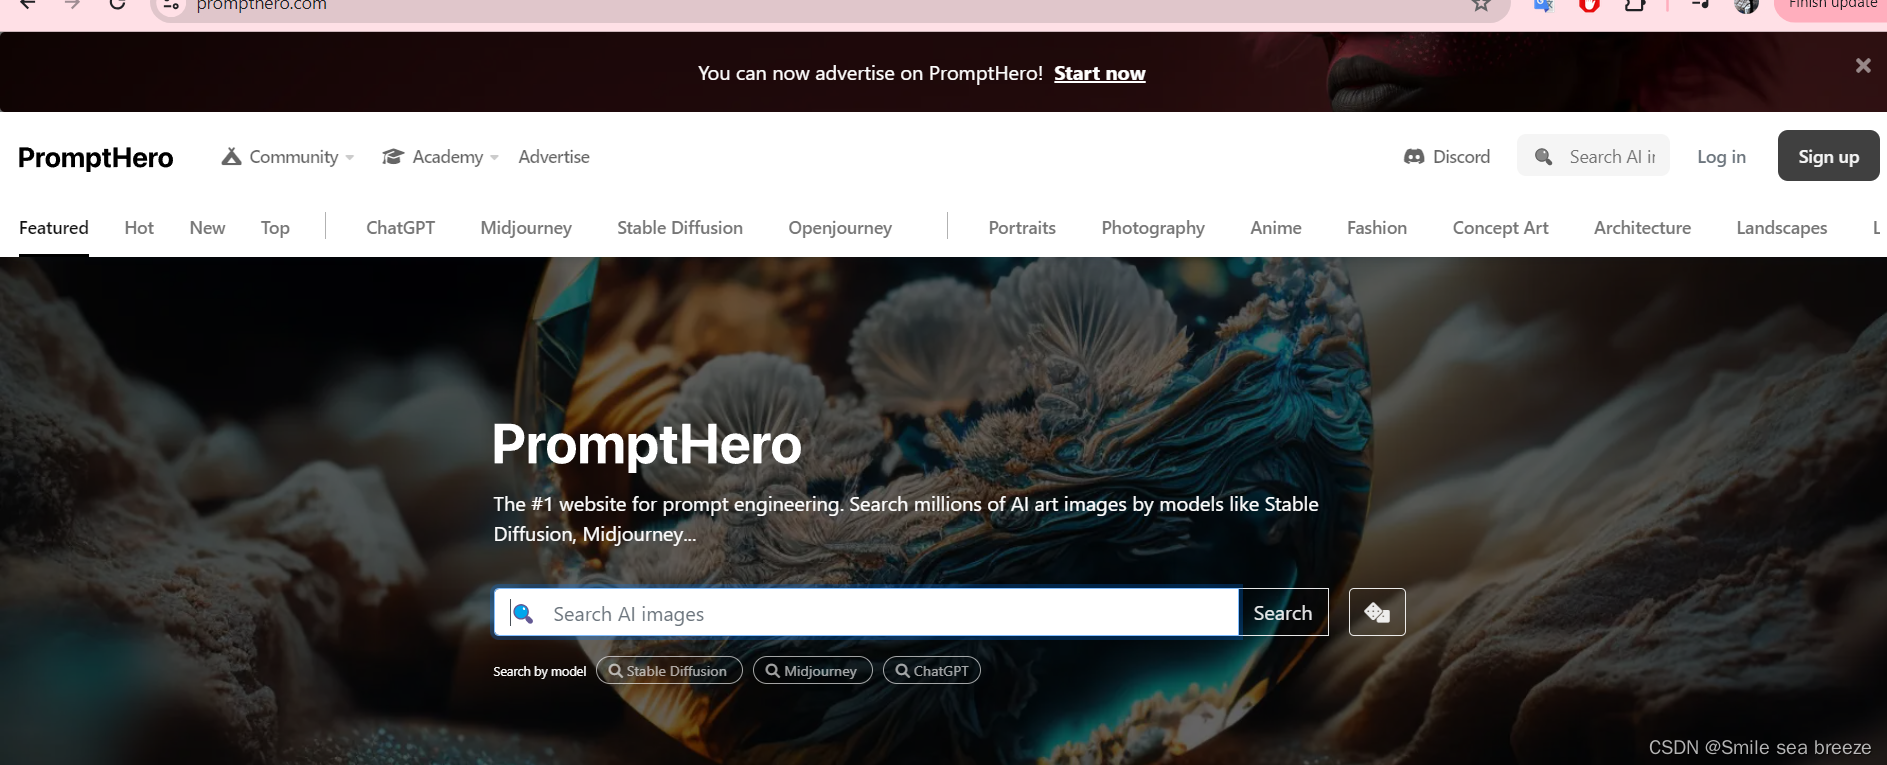Image resolution: width=1887 pixels, height=765 pixels.
Task: Follow the Start now link
Action: point(1100,73)
